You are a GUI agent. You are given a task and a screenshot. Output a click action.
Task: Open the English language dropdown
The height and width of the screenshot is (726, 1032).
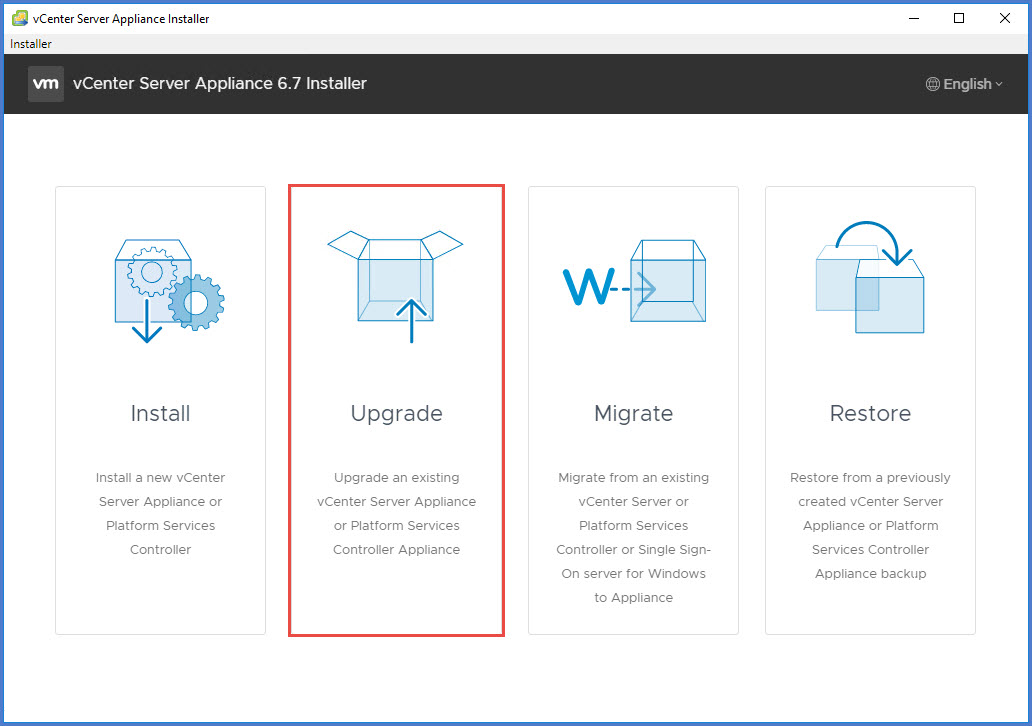966,85
